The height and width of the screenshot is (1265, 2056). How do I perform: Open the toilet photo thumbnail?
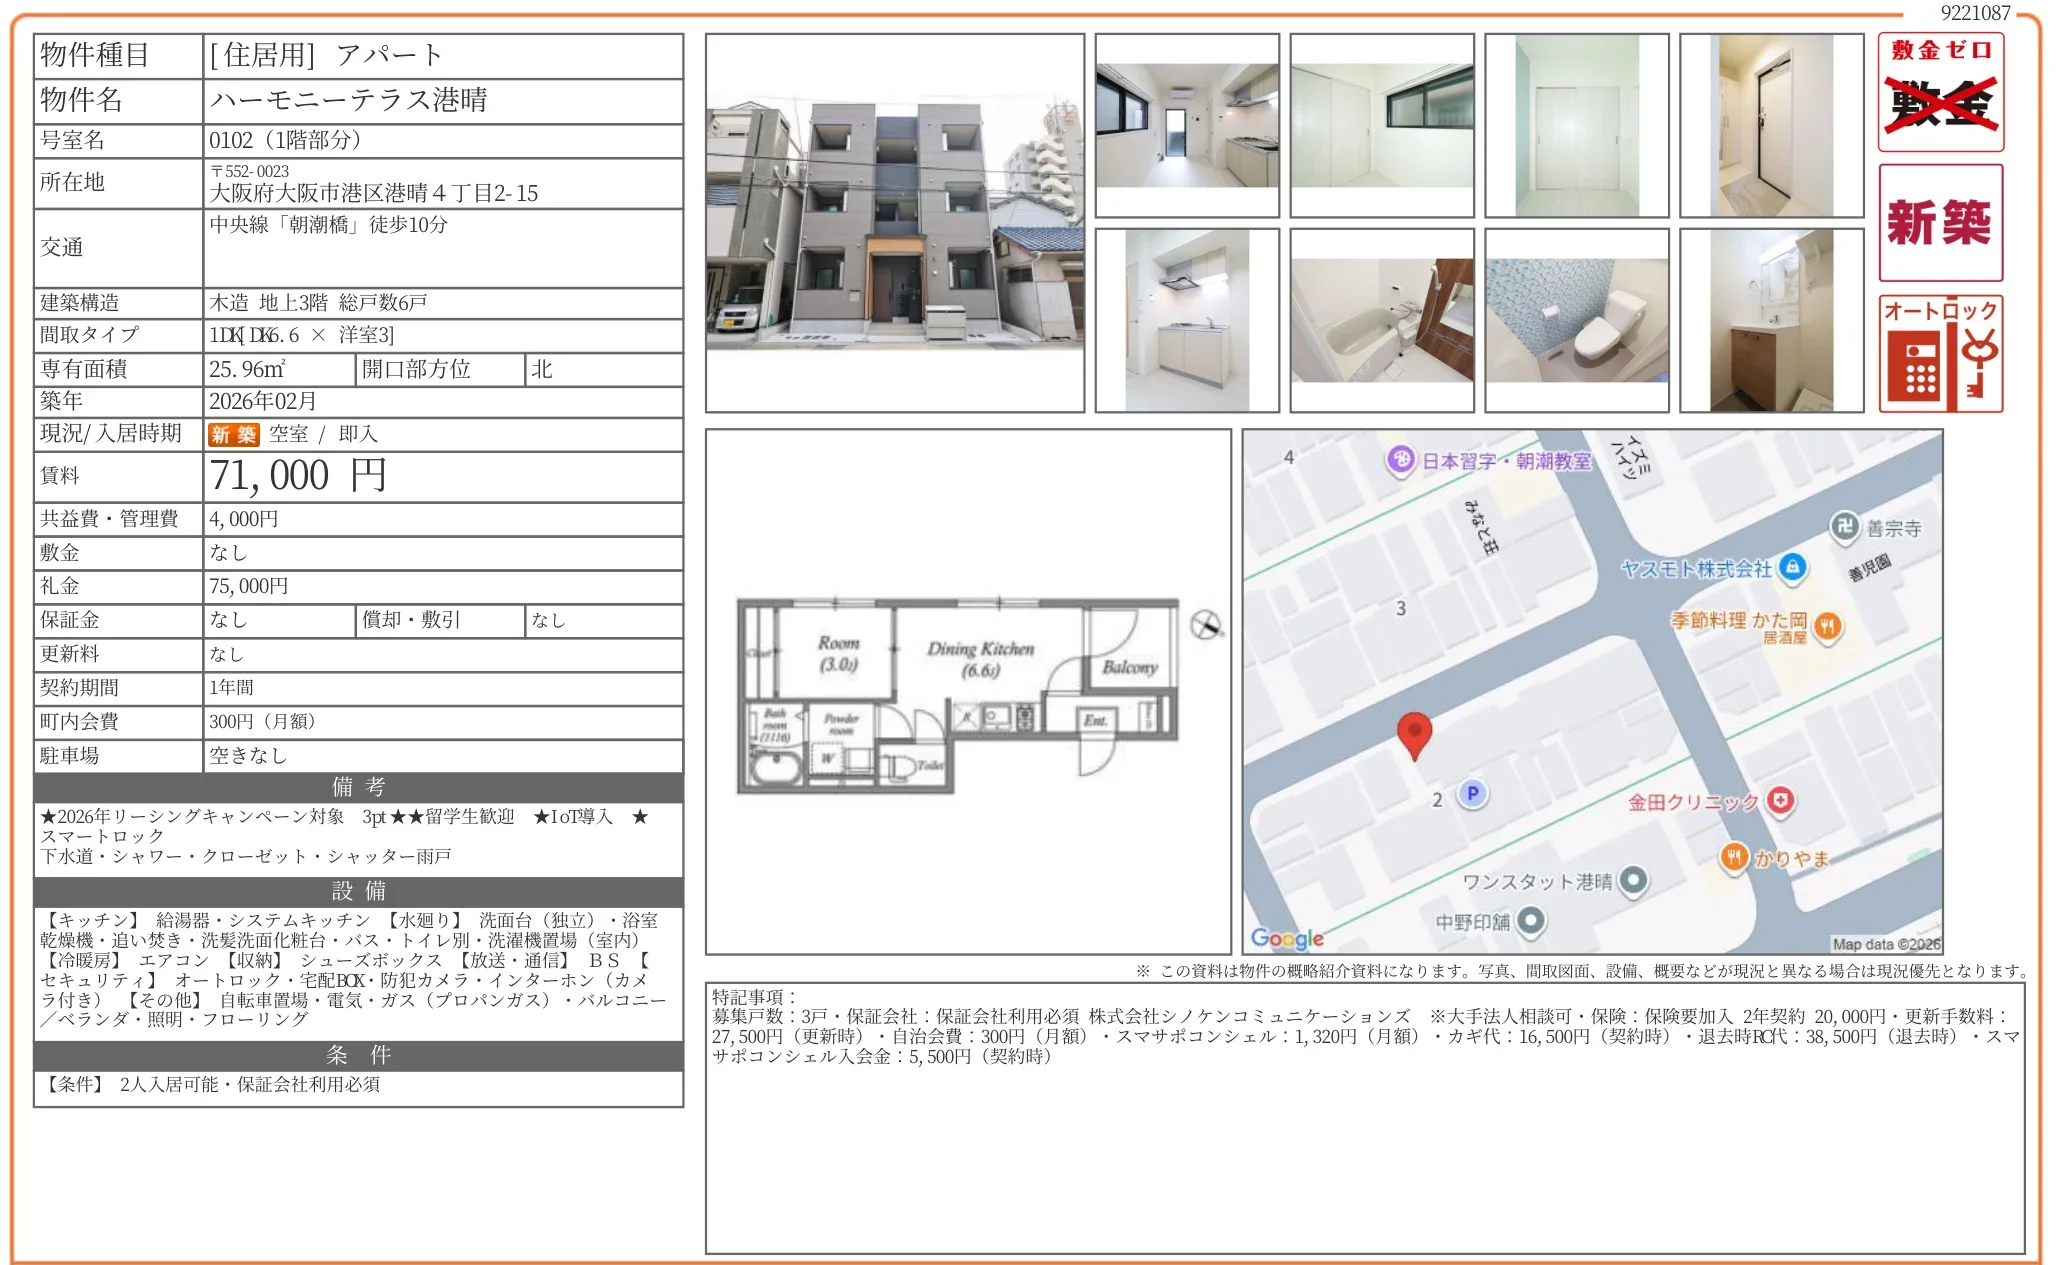click(1576, 320)
